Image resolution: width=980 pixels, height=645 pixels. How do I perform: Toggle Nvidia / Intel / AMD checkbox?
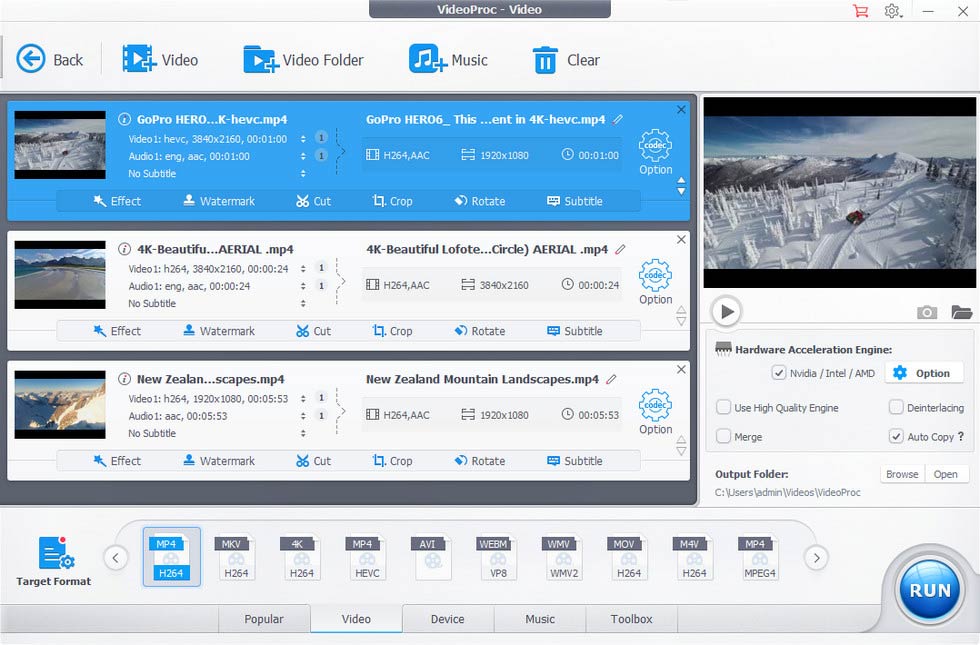[x=778, y=373]
